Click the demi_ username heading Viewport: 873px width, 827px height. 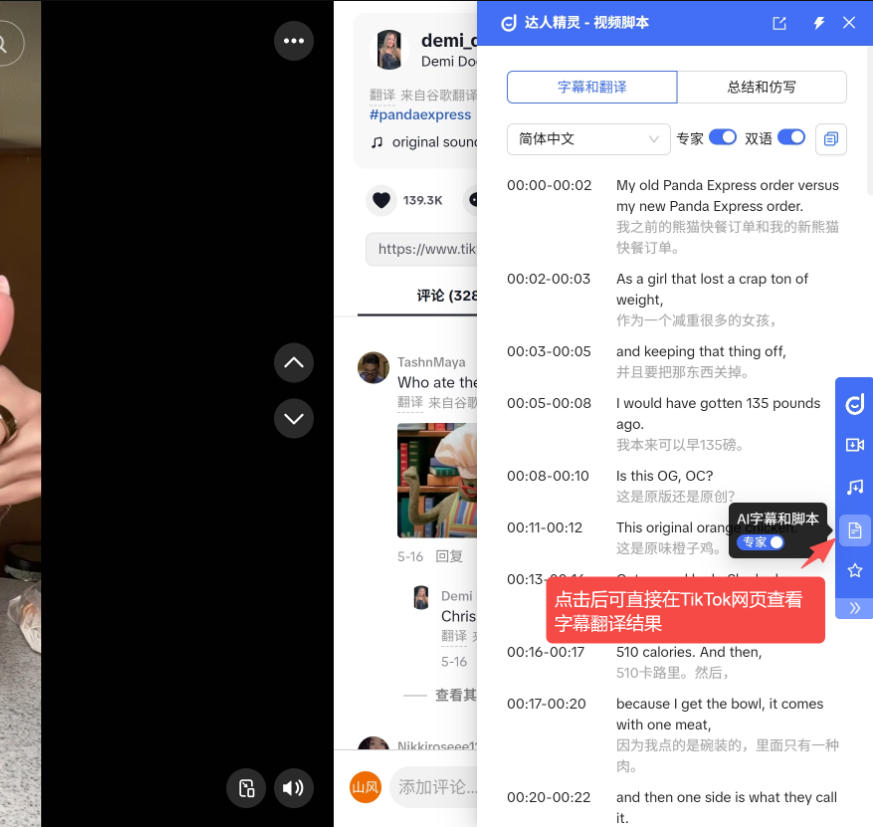449,41
